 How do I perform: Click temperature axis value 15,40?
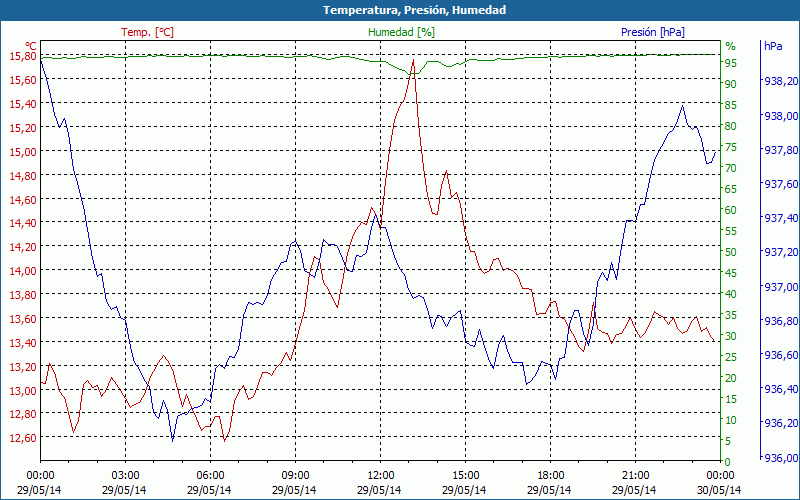point(23,104)
